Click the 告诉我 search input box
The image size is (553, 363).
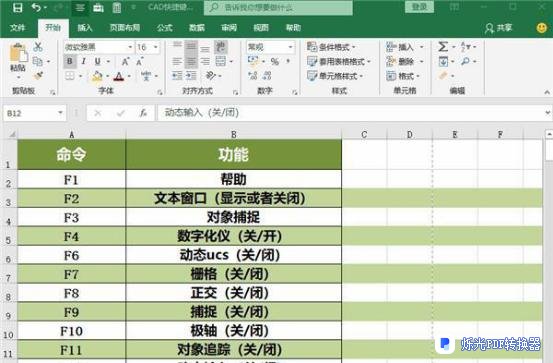(x=278, y=7)
